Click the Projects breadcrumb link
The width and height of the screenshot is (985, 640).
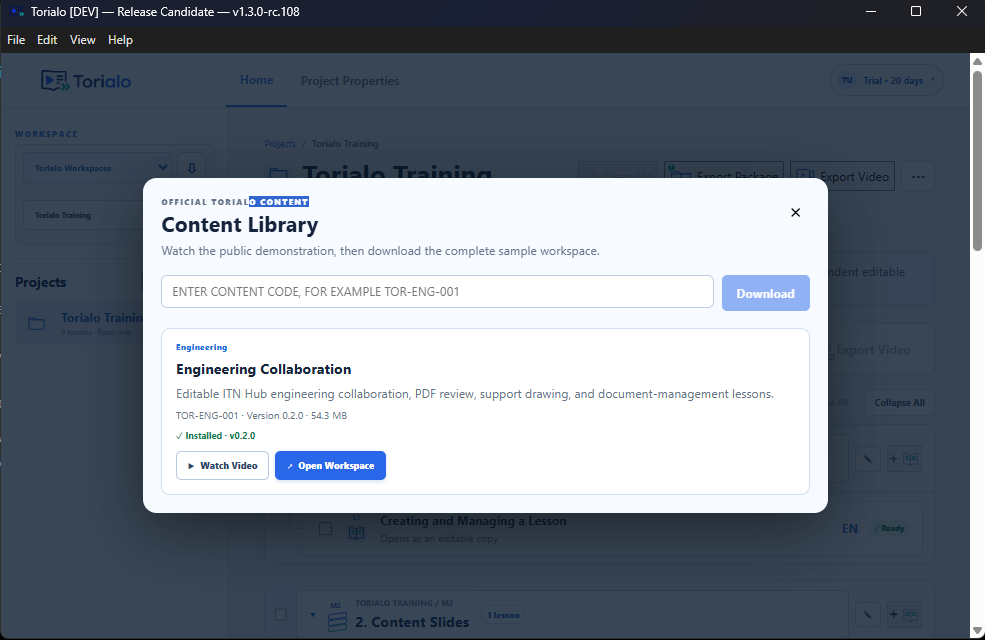point(280,144)
